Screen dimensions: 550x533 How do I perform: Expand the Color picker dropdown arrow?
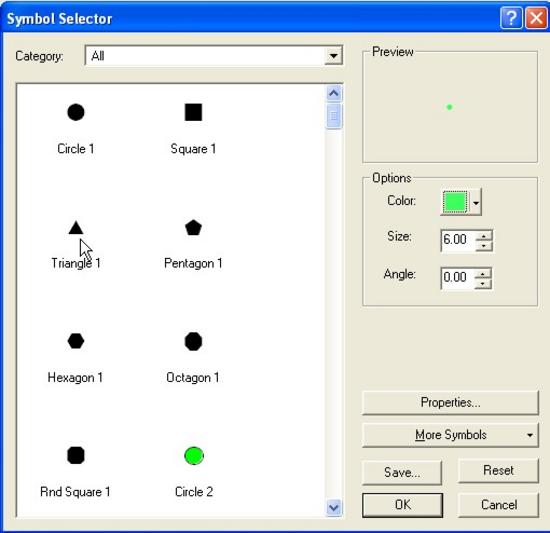476,202
